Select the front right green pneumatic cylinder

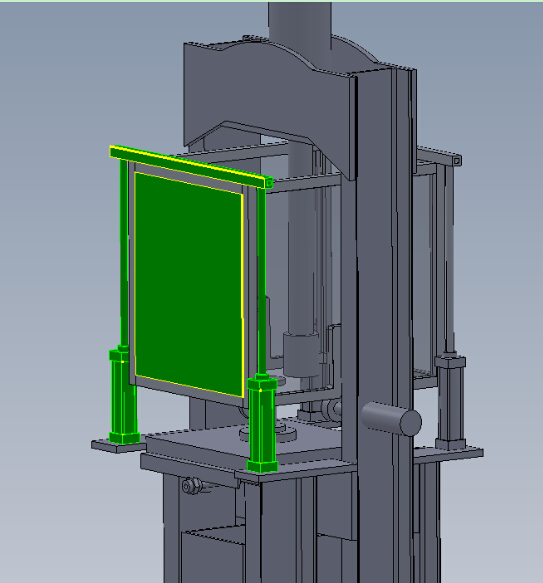point(262,424)
